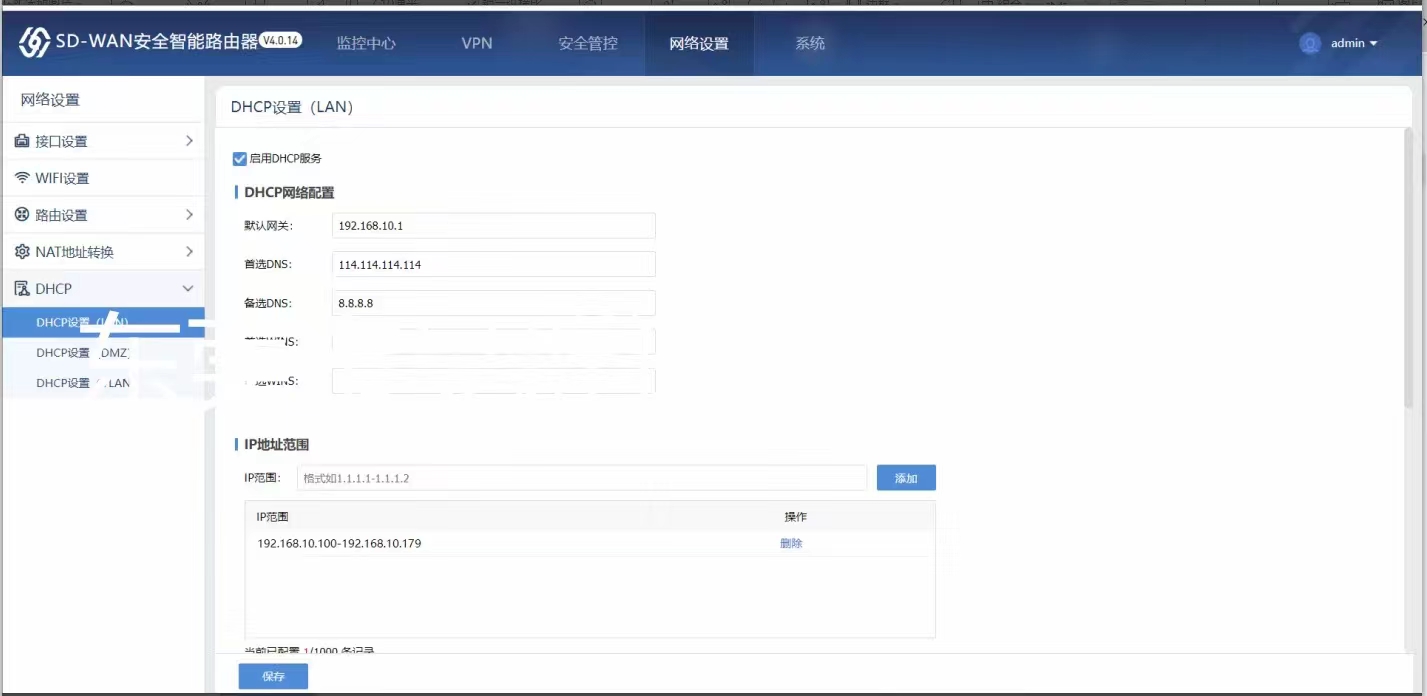
Task: Open the admin account dropdown arrow
Action: pyautogui.click(x=1373, y=44)
